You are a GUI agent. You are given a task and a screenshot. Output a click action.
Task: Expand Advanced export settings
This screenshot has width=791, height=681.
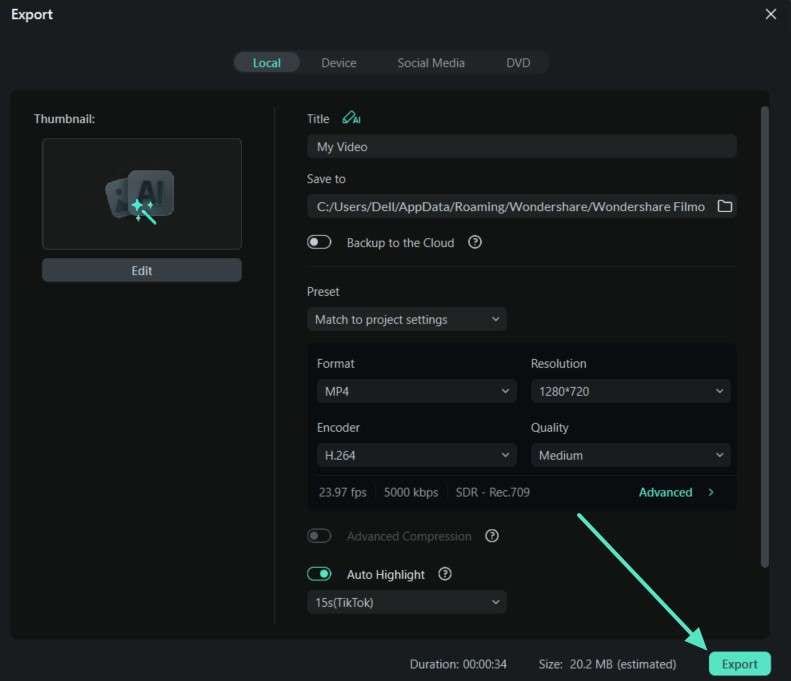pos(676,492)
